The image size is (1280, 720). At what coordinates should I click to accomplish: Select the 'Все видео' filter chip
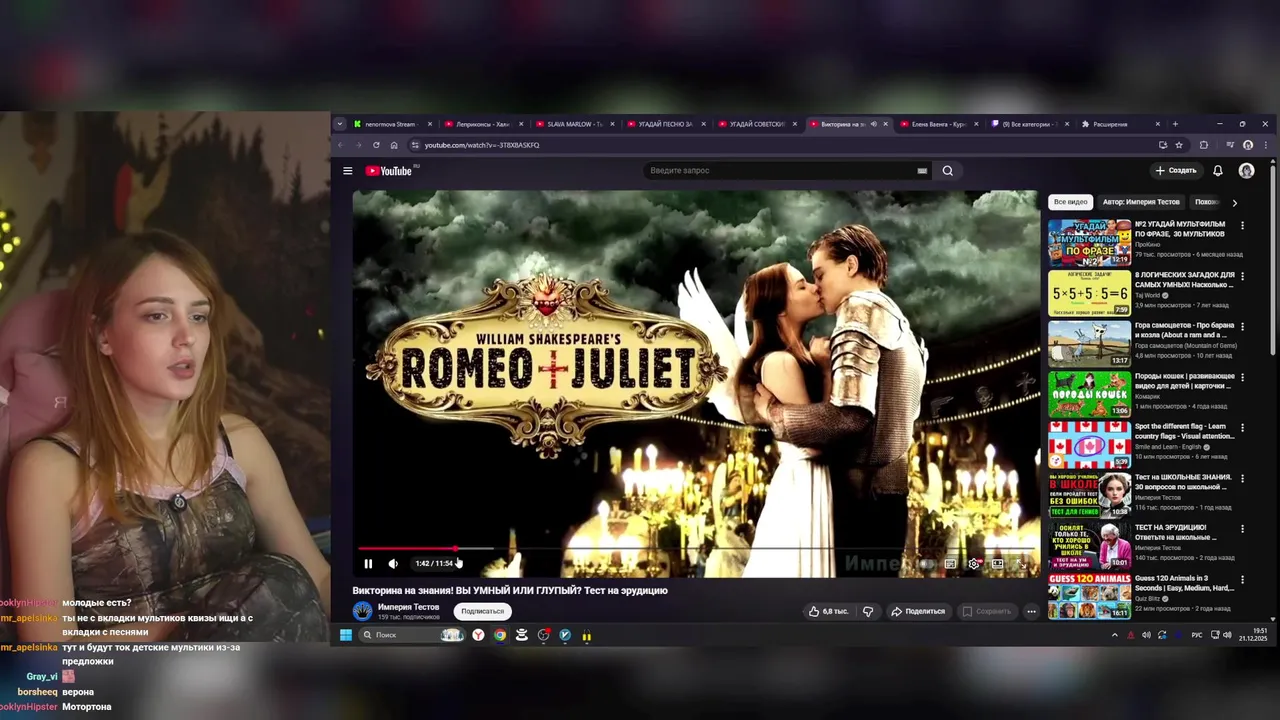1070,202
